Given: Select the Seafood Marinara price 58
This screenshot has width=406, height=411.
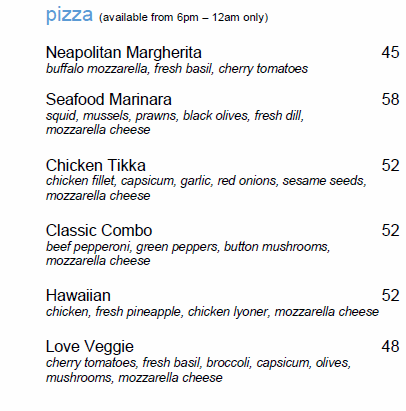Looking at the screenshot, I should pos(390,99).
